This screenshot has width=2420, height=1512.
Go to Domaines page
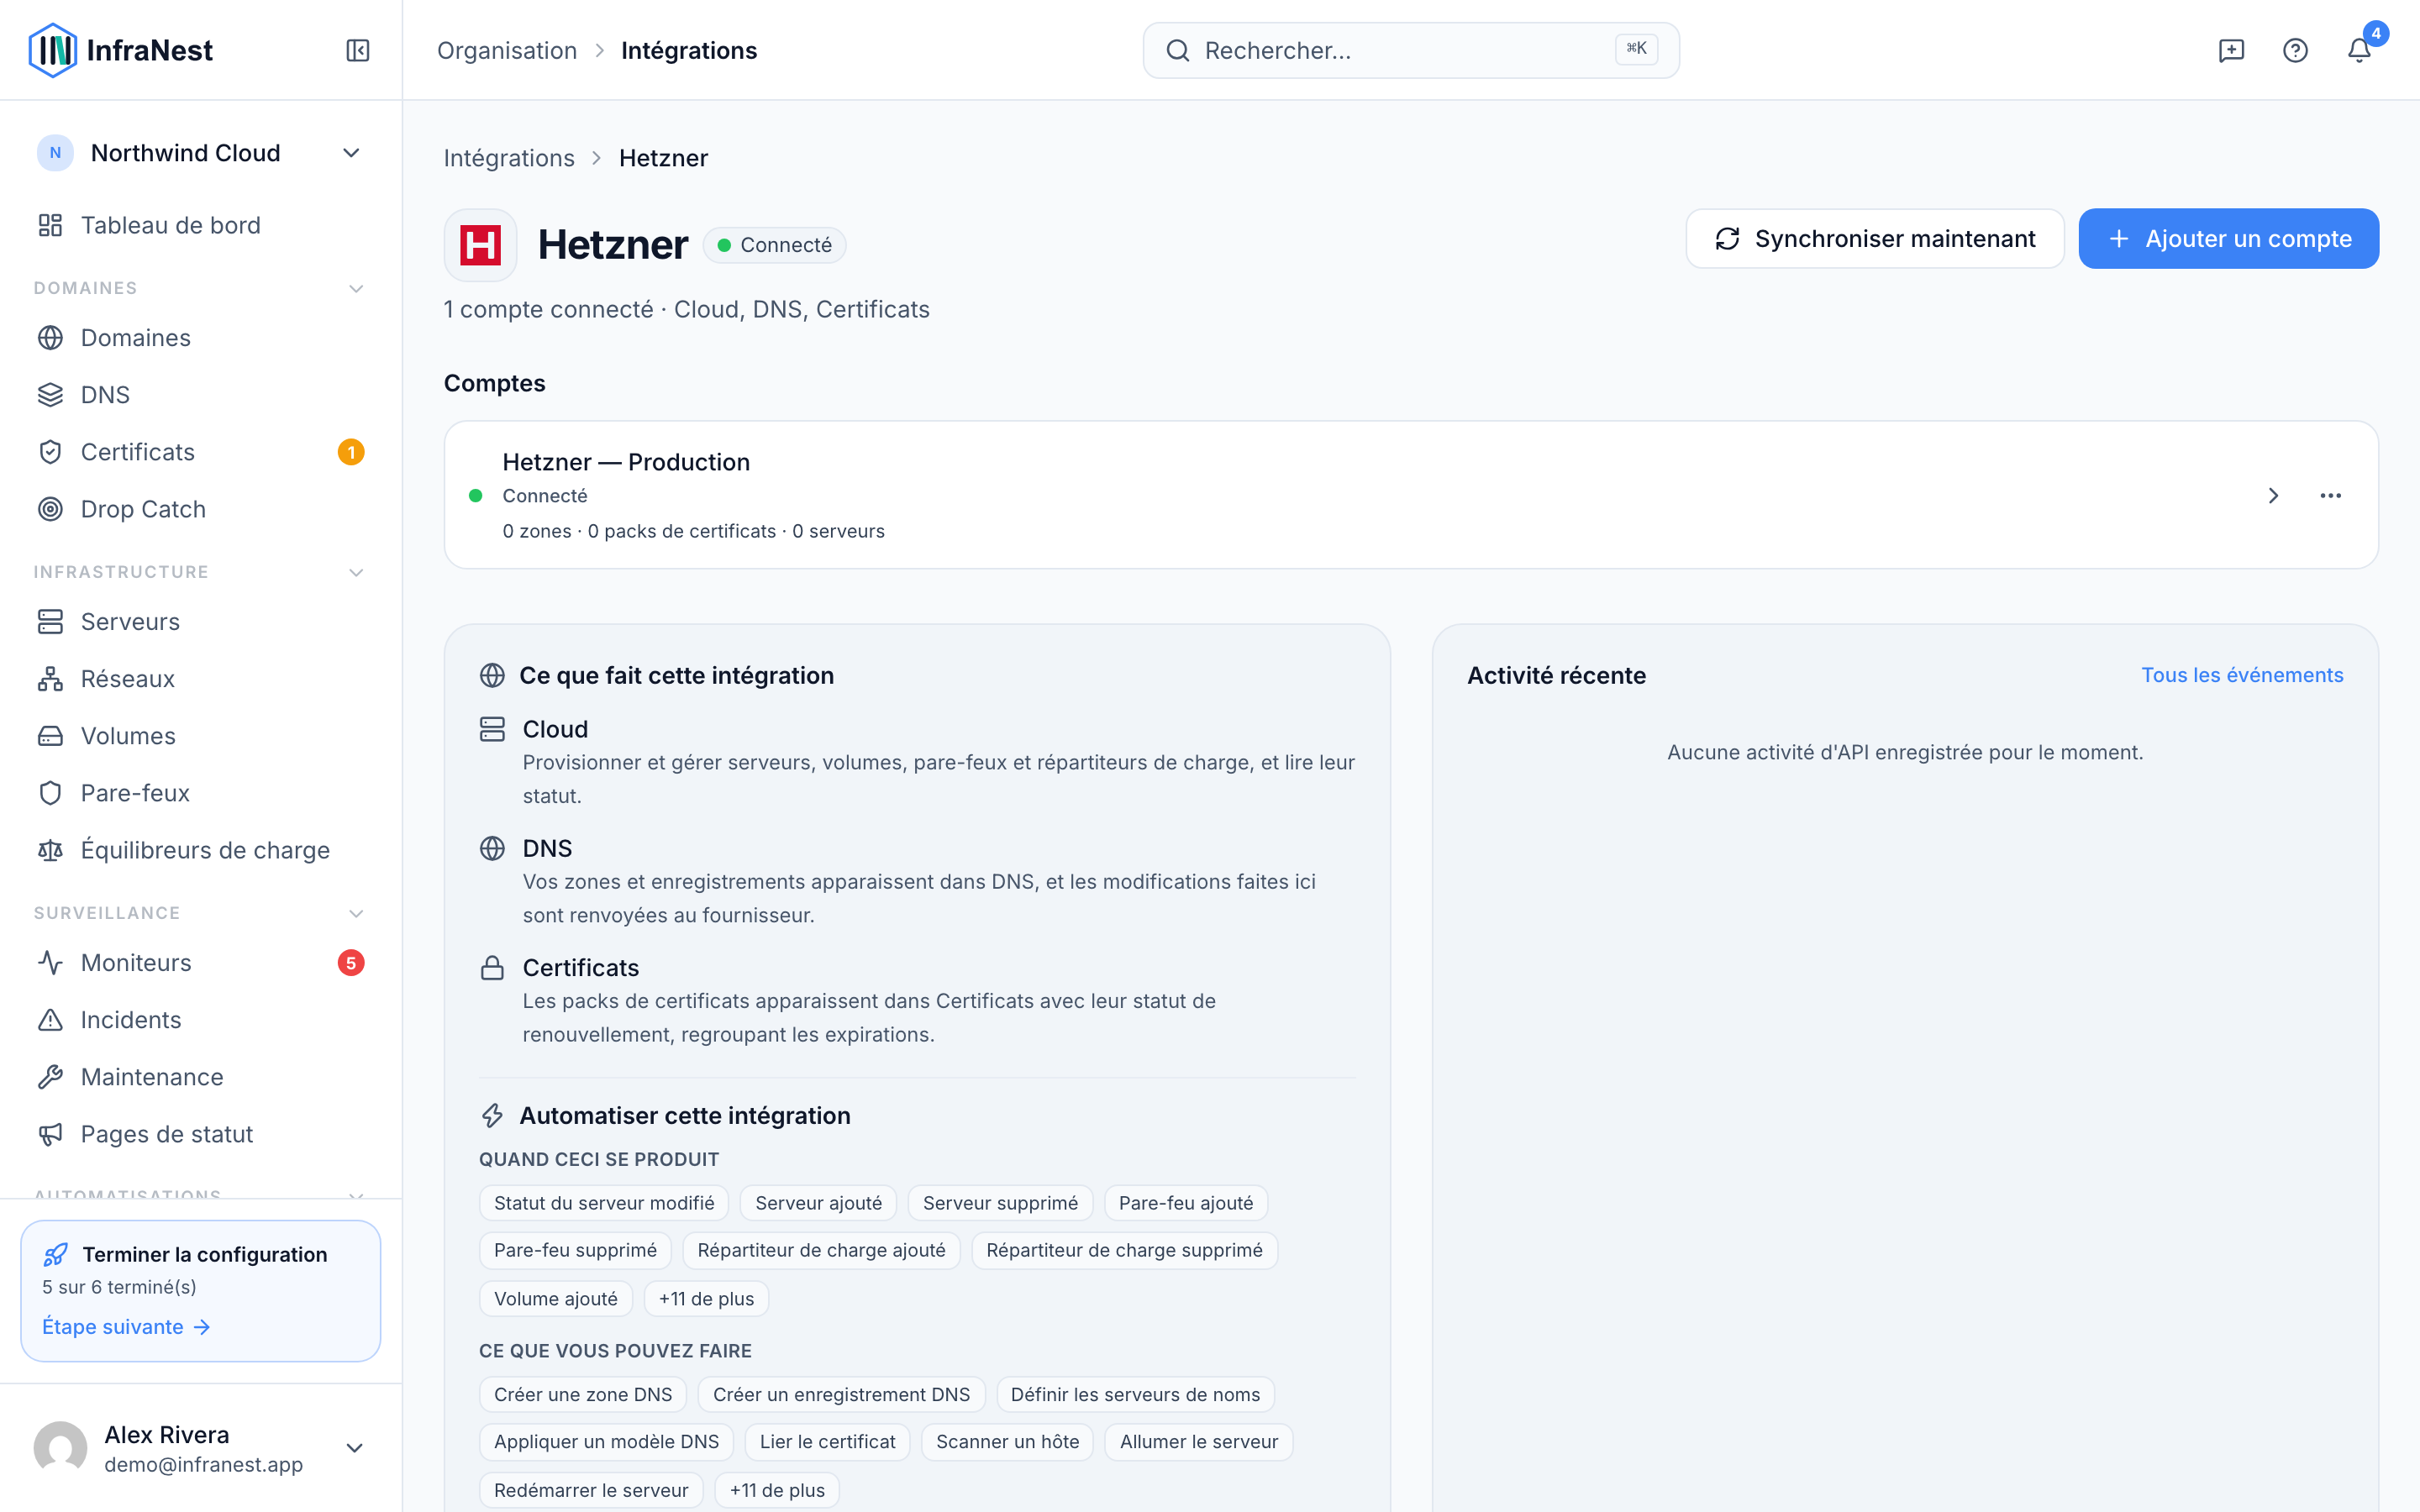[200, 338]
